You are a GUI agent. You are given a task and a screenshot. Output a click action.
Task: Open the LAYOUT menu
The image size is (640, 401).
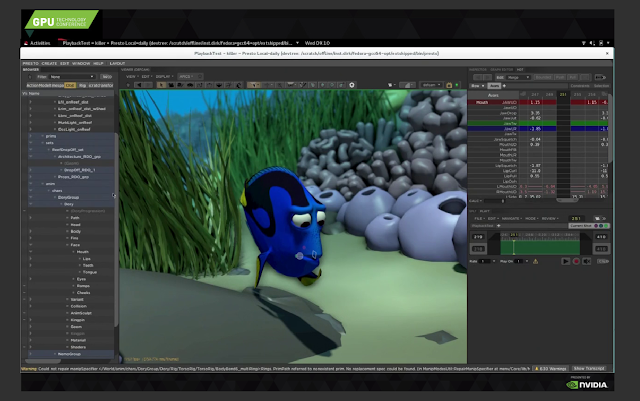click(118, 63)
